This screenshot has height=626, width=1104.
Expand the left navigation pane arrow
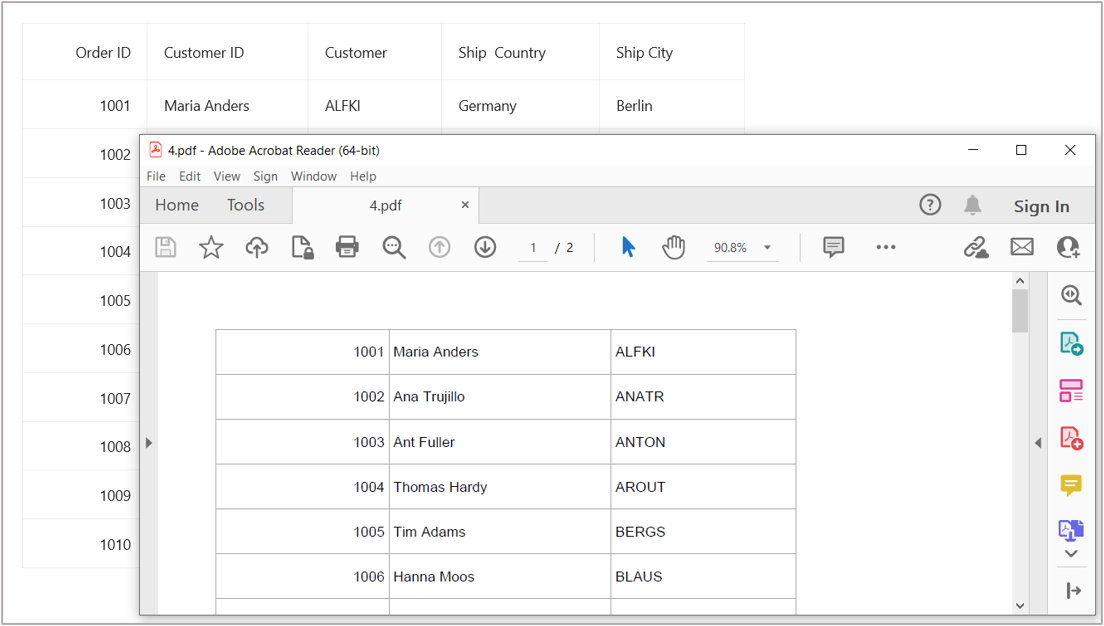pos(149,442)
